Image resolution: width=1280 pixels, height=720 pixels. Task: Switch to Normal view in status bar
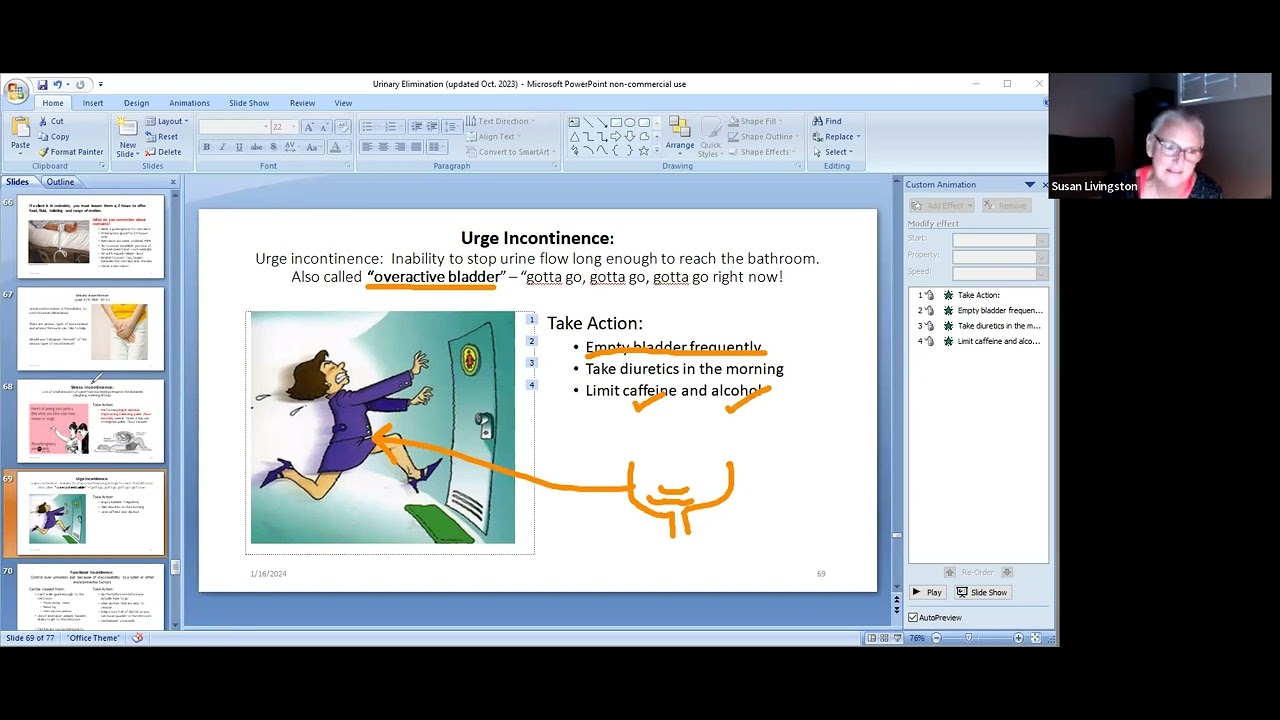[872, 638]
